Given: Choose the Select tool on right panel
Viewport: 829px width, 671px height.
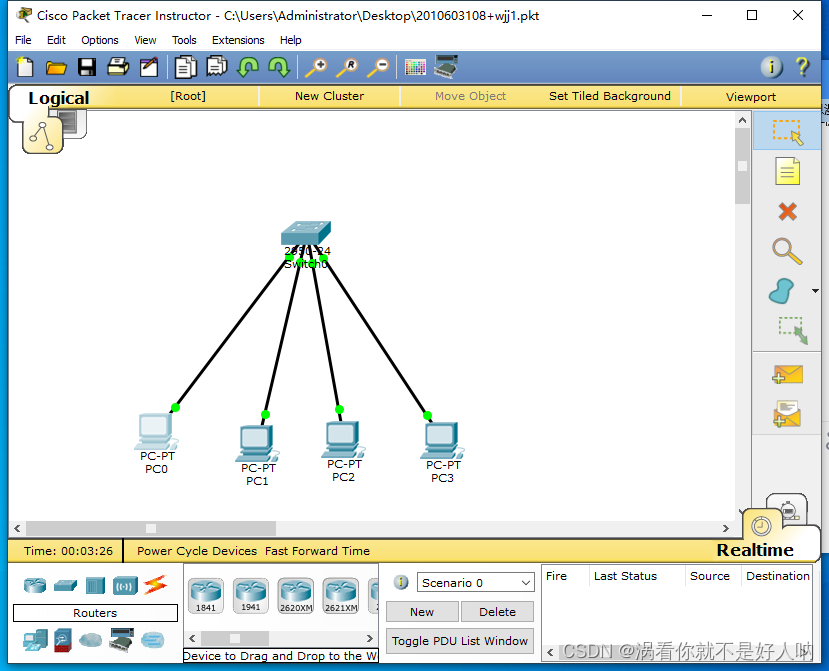Looking at the screenshot, I should 787,132.
